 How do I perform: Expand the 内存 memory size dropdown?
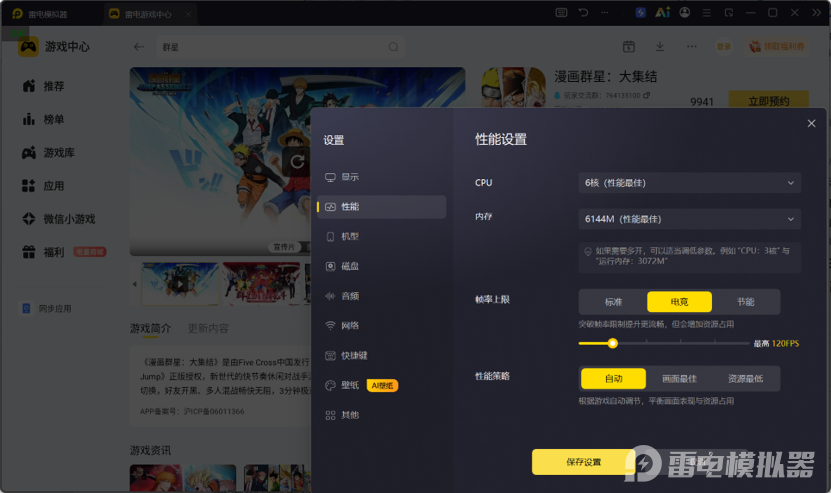(689, 219)
